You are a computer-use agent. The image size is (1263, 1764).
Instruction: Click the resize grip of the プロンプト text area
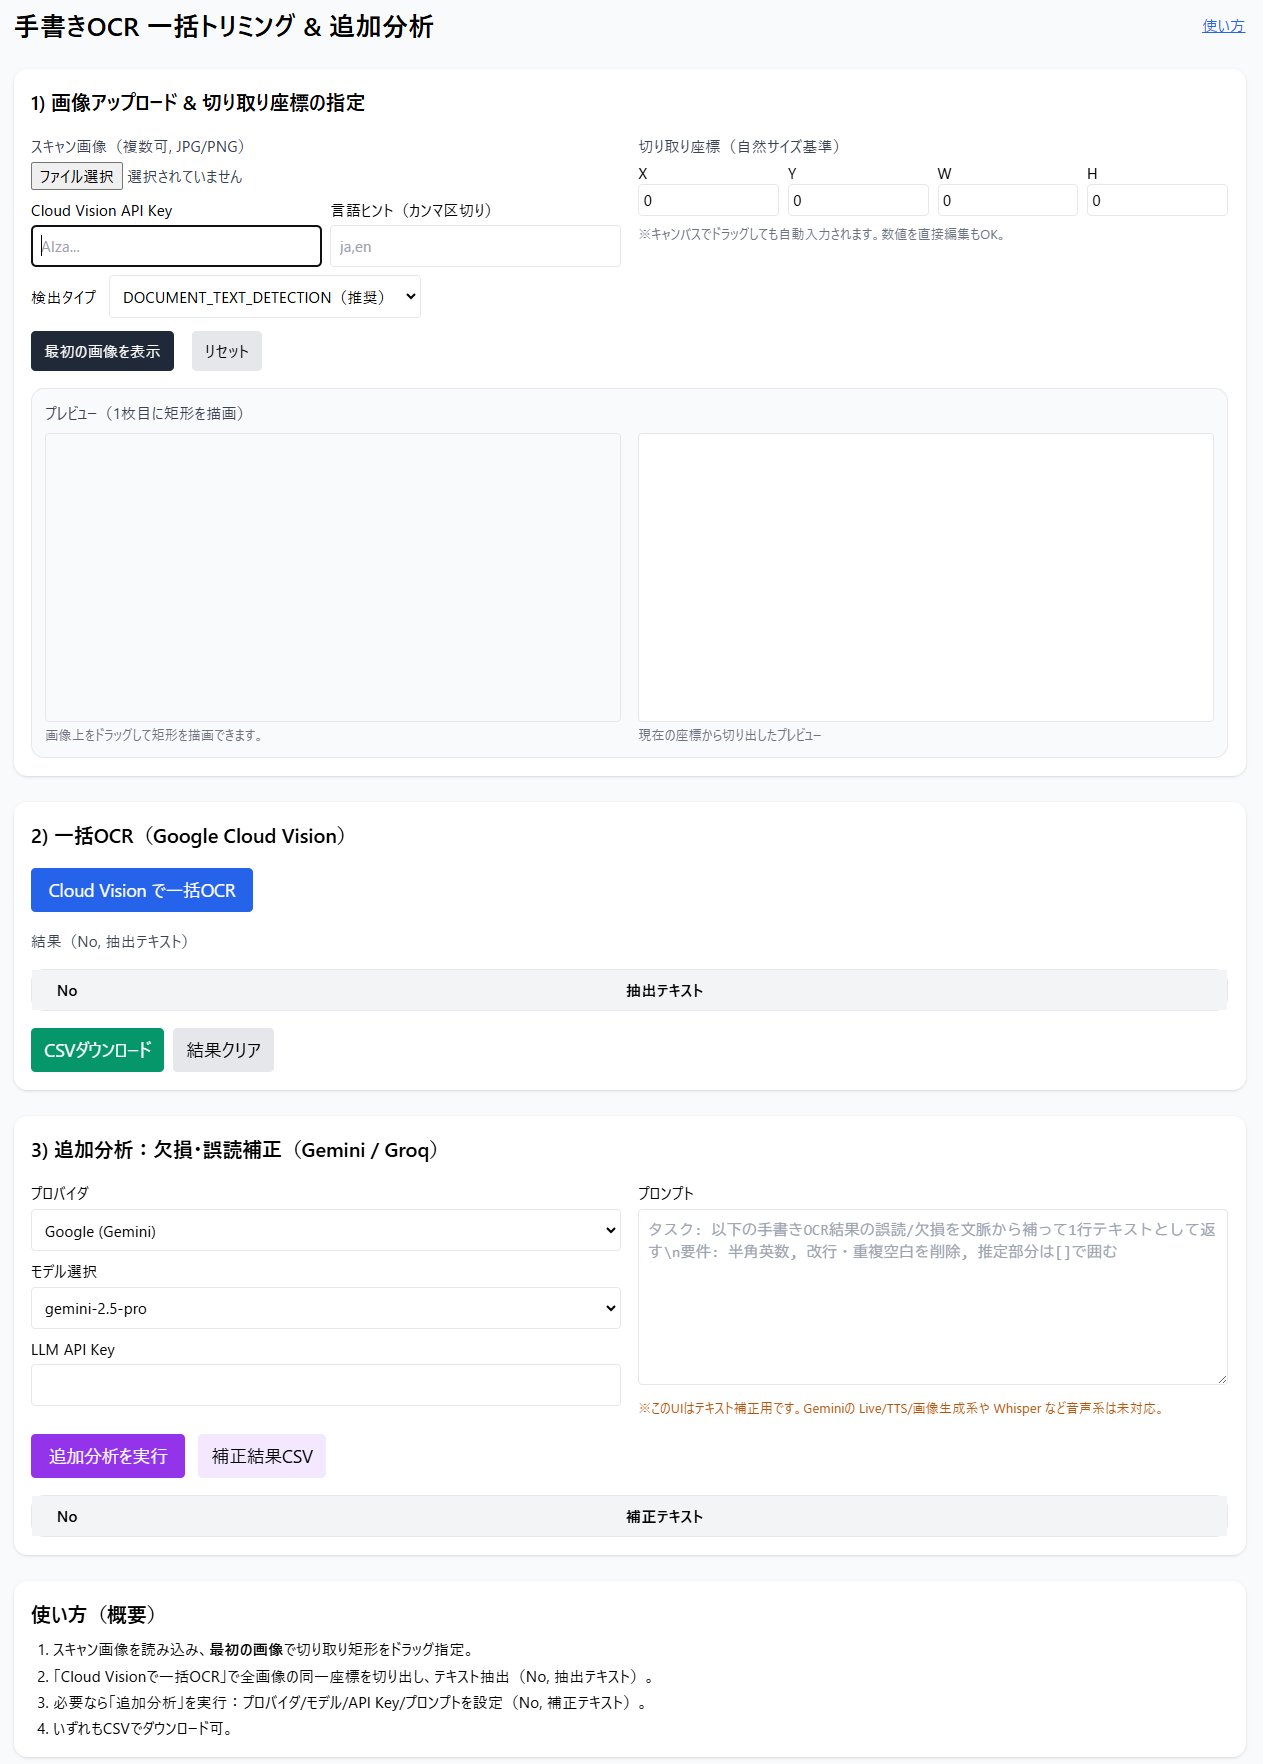pyautogui.click(x=1221, y=1378)
